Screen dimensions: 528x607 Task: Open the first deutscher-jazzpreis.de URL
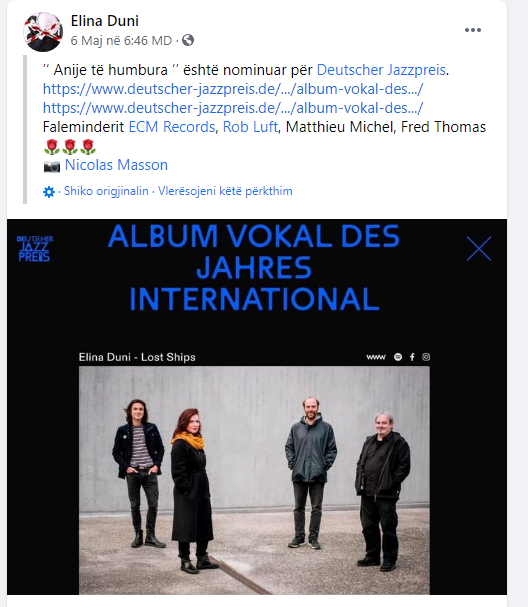pos(233,89)
